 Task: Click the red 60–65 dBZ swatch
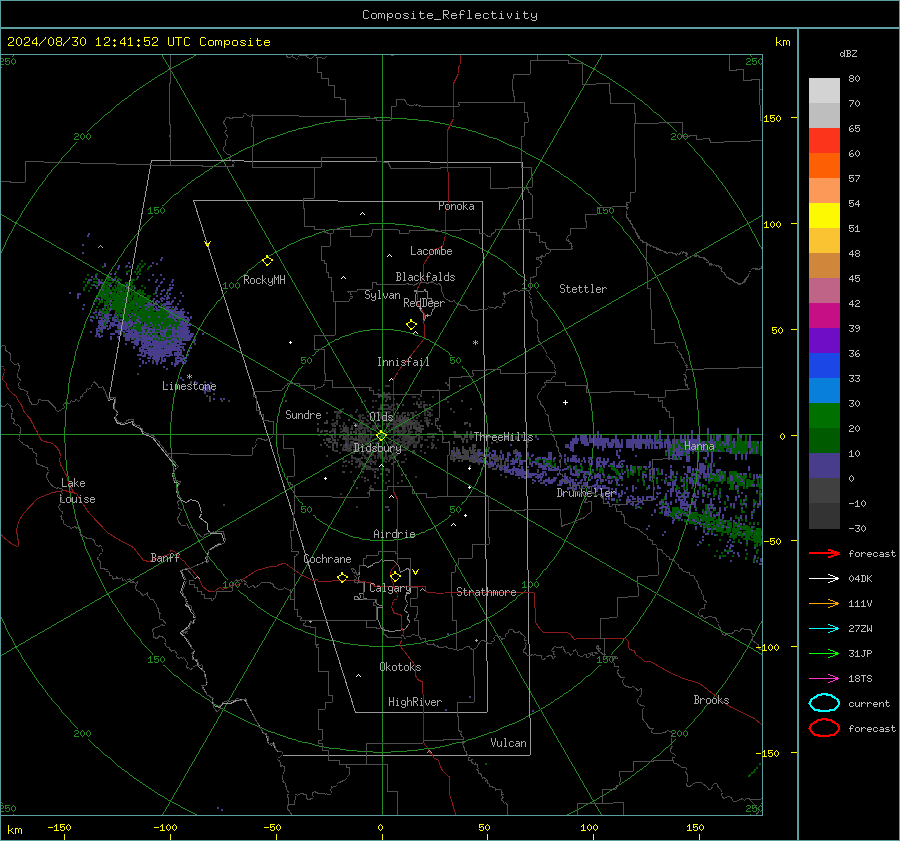pos(824,141)
